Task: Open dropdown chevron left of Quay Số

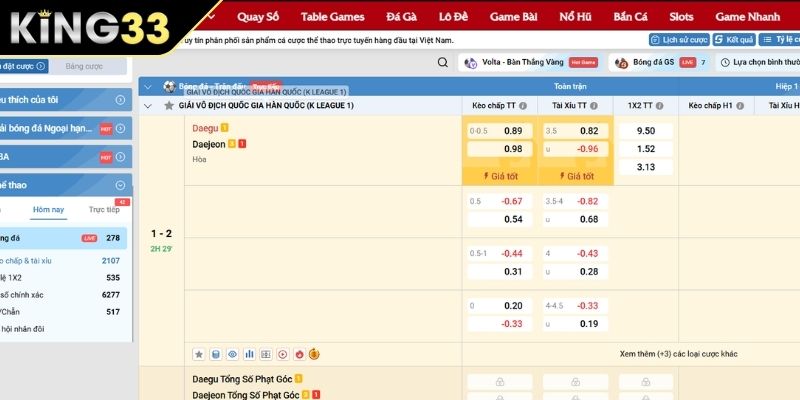Action: coord(212,16)
